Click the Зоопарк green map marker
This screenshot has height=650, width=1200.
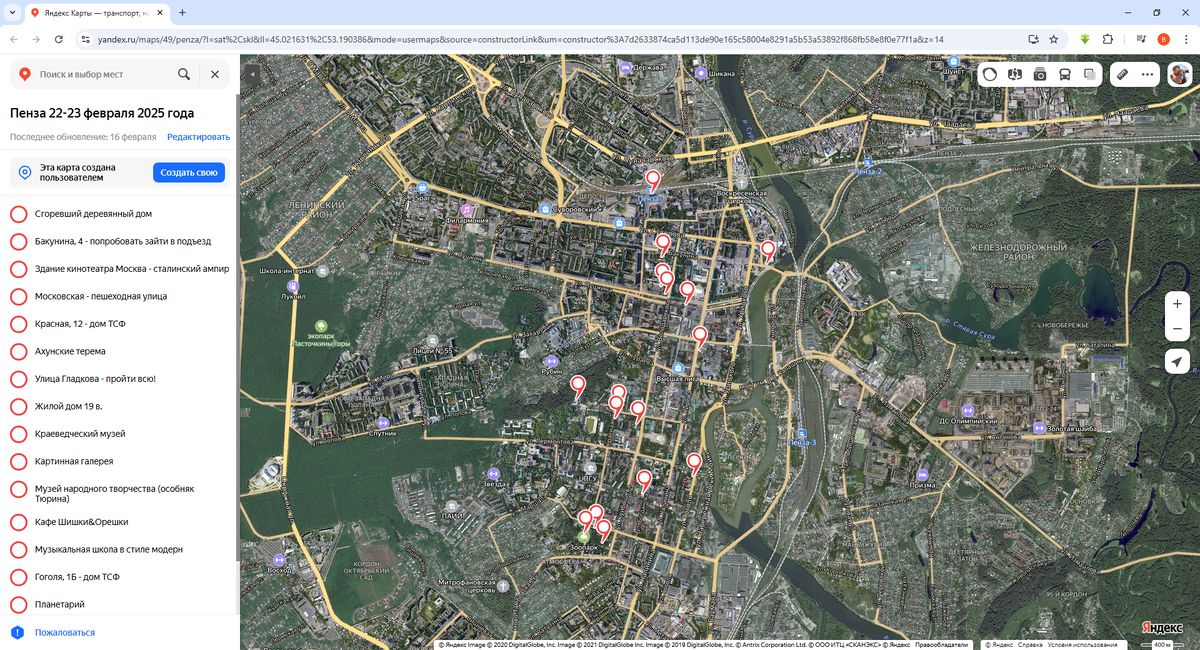(583, 537)
